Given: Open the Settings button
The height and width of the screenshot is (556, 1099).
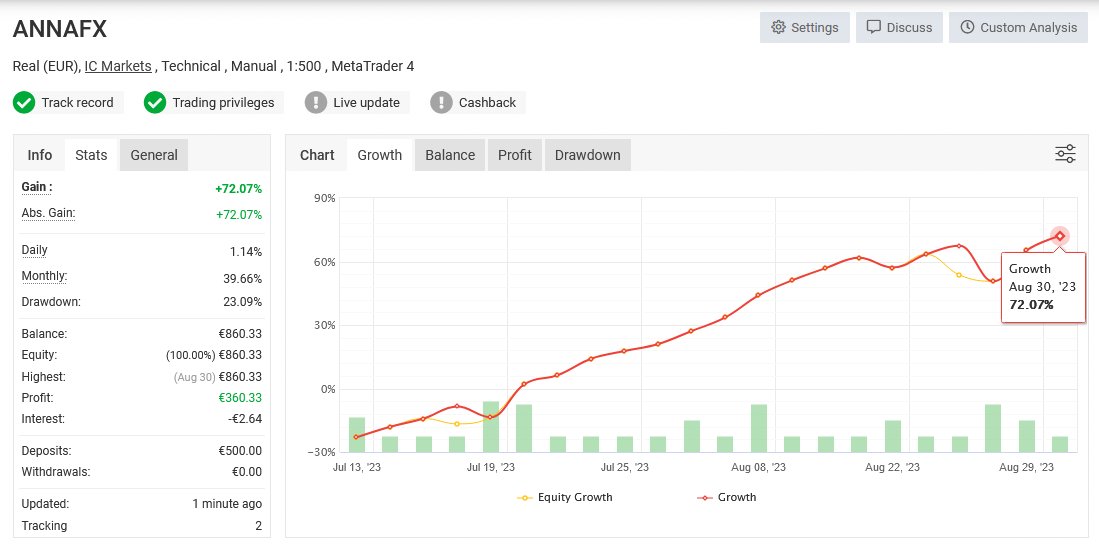Looking at the screenshot, I should tap(805, 27).
